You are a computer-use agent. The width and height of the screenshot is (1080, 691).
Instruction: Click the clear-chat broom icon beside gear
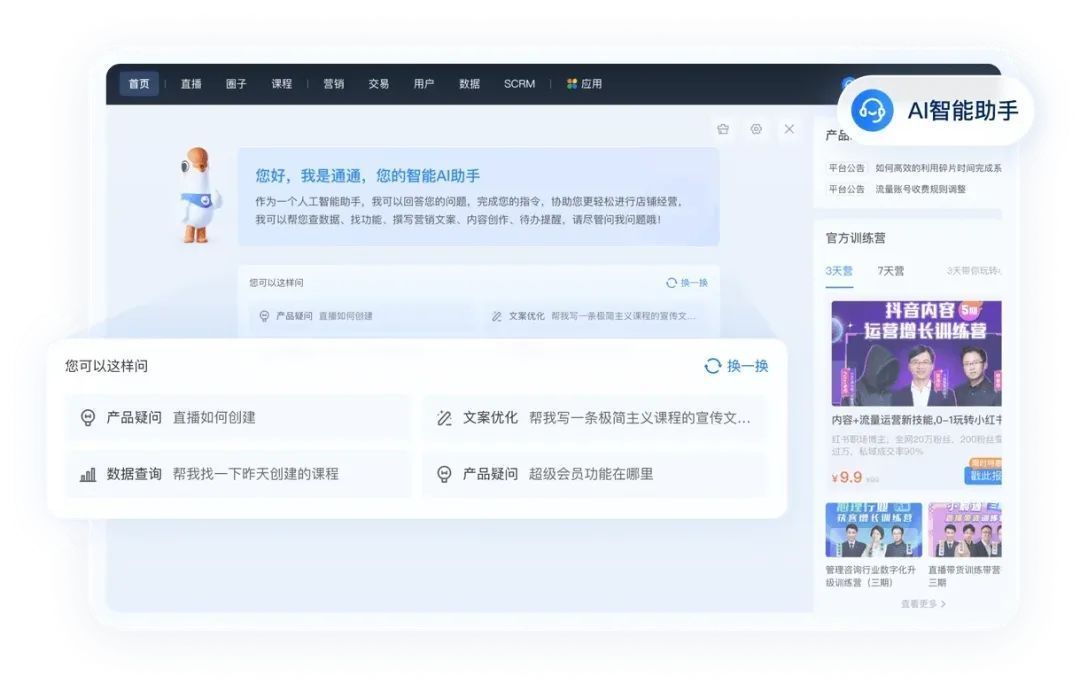click(723, 129)
